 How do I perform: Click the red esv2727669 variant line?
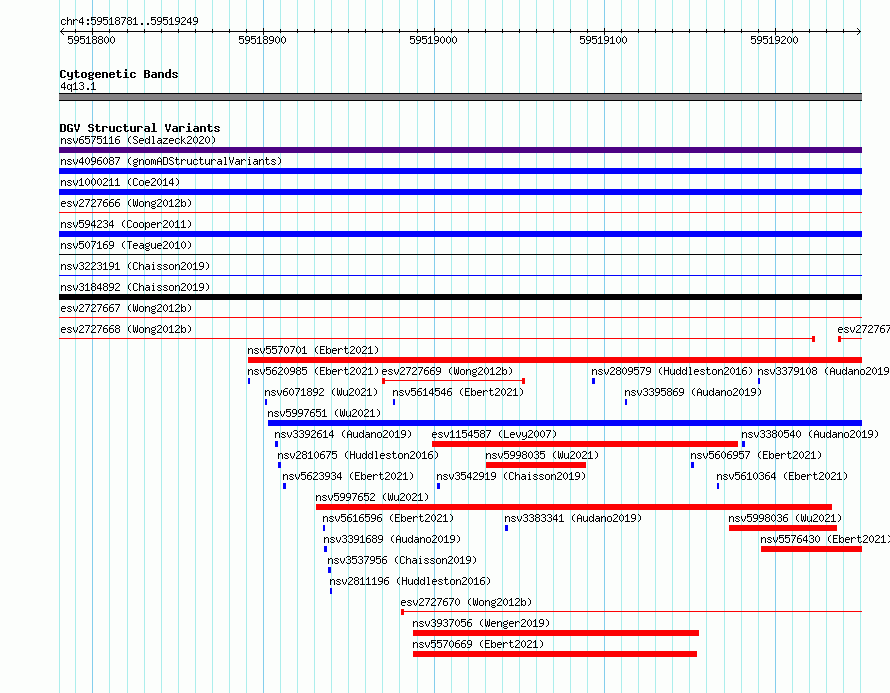pos(454,381)
